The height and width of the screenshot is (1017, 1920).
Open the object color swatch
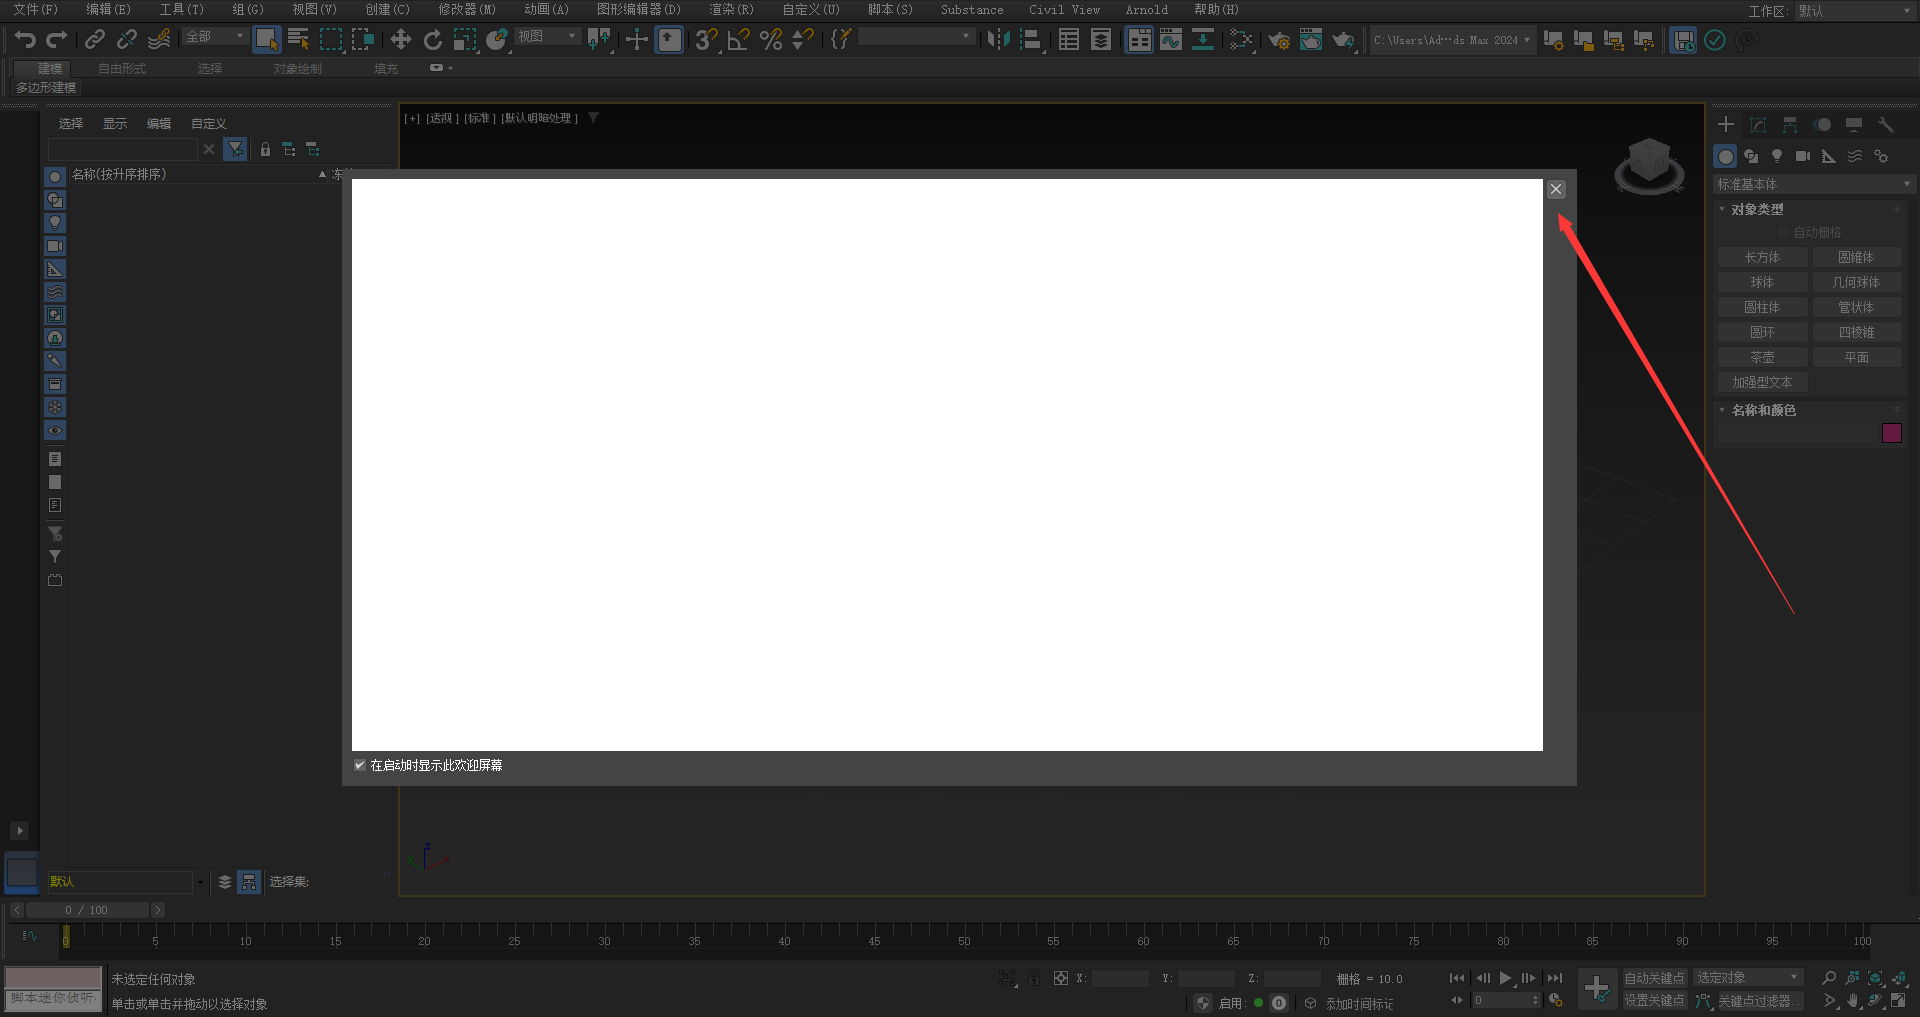pyautogui.click(x=1892, y=433)
